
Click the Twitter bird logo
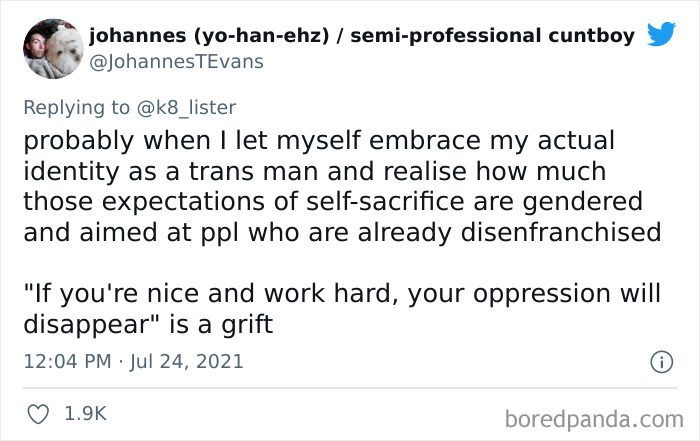[x=662, y=33]
